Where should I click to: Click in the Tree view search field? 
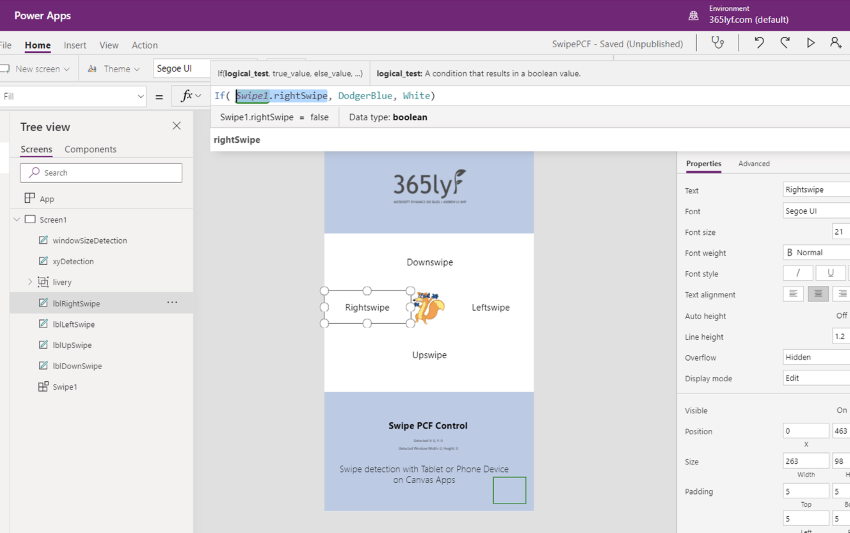point(101,172)
